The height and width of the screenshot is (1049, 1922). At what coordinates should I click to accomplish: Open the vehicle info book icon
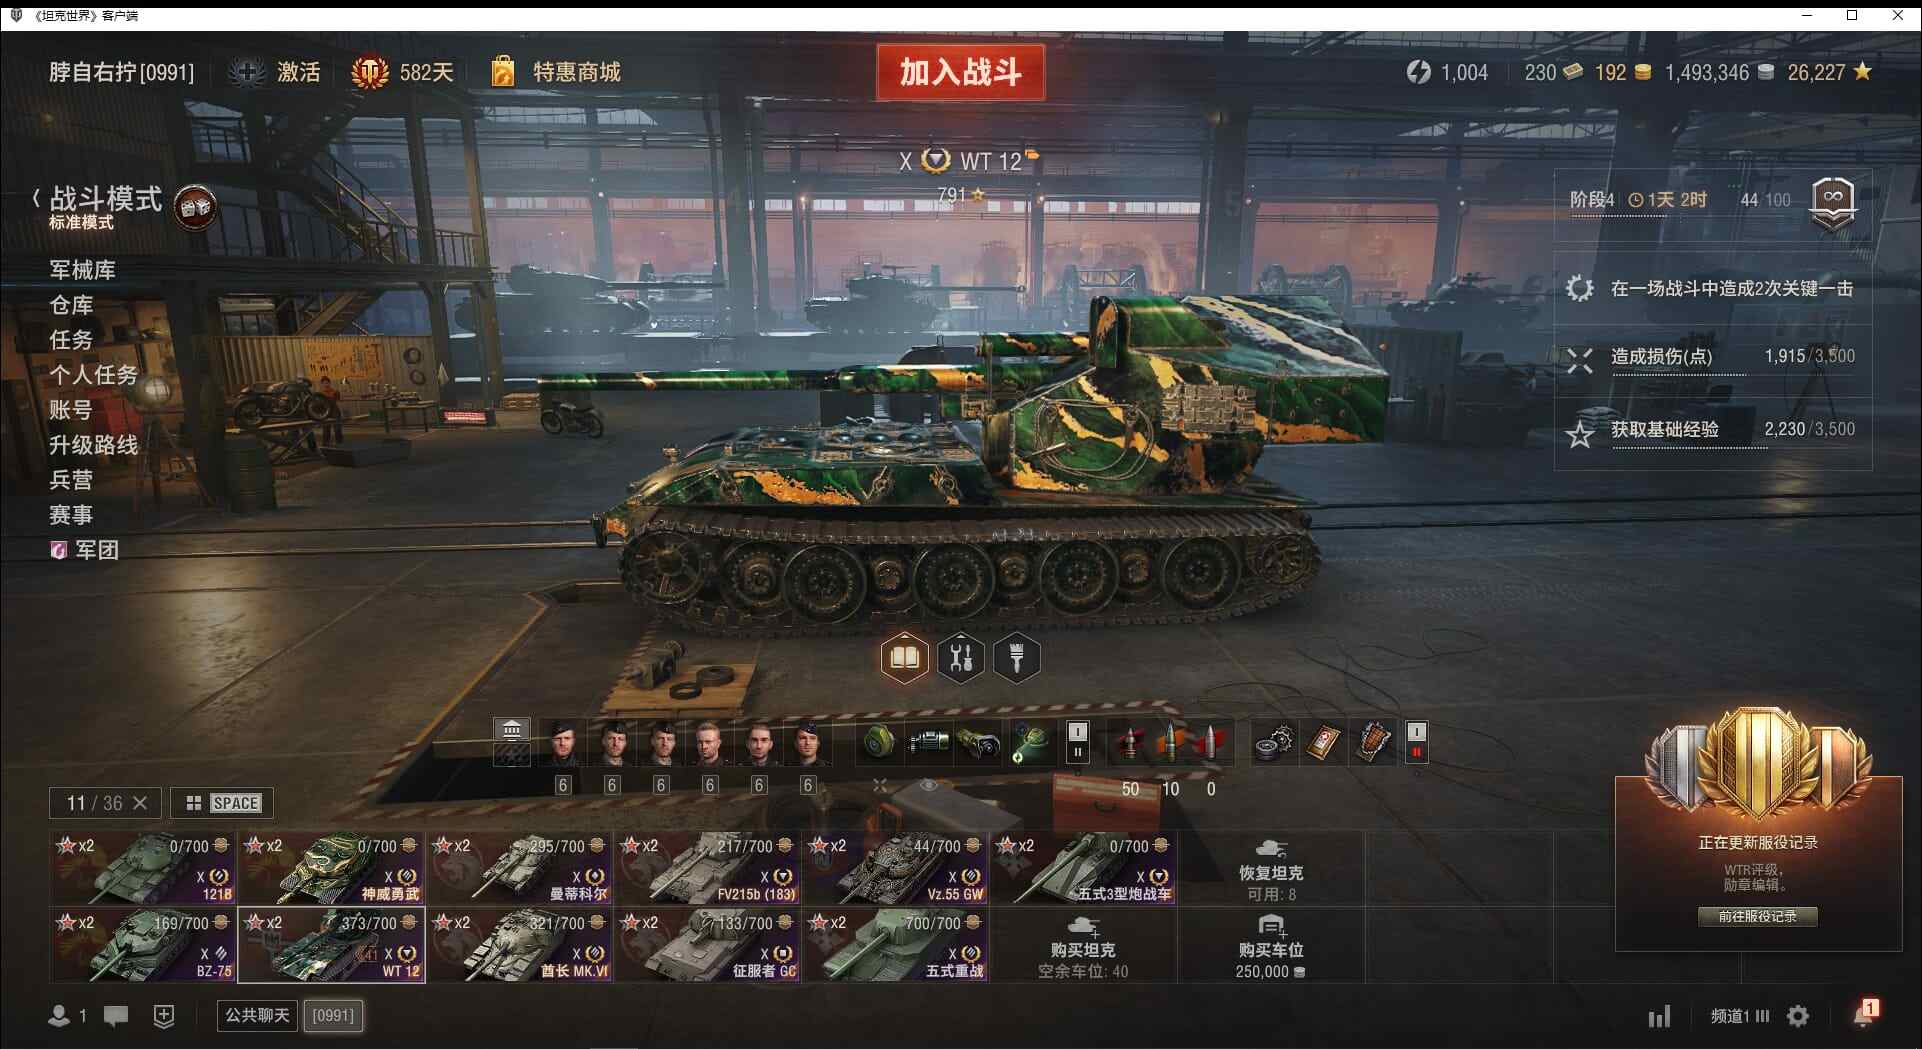pos(904,658)
